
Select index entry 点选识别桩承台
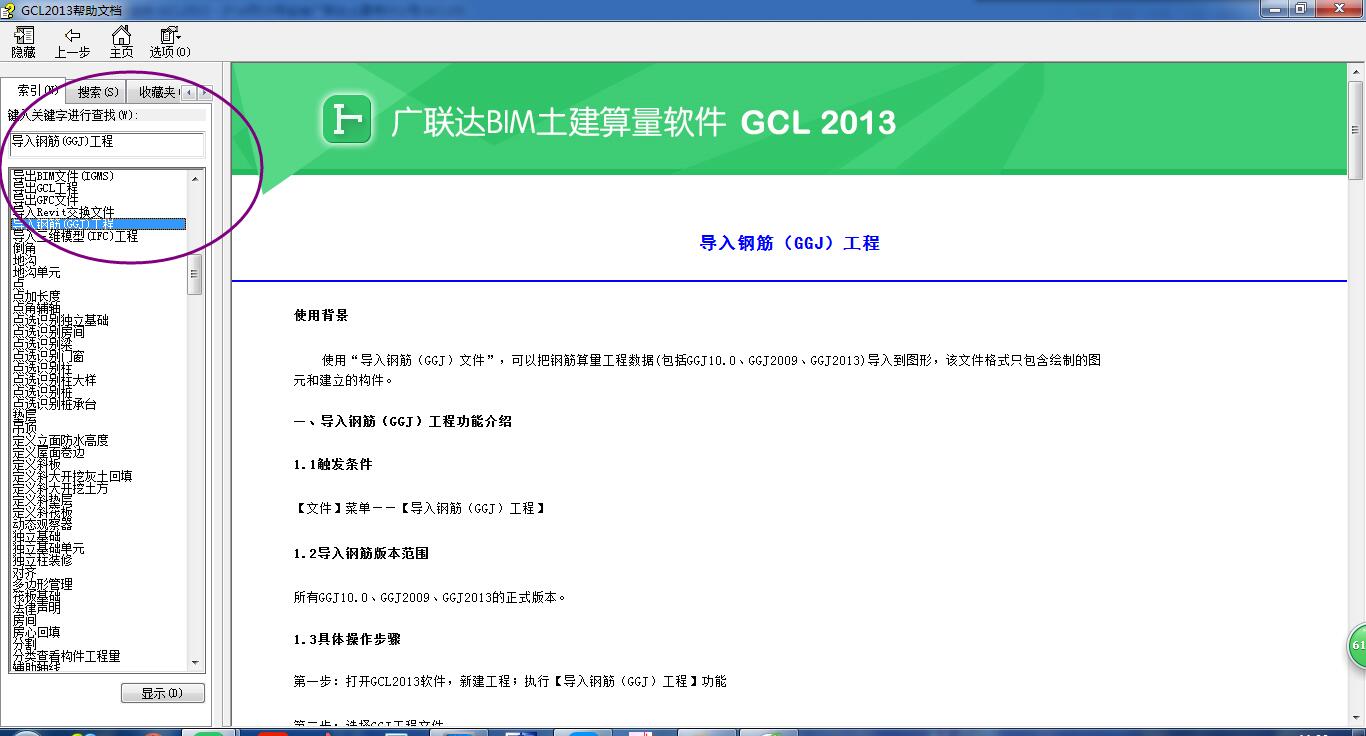click(x=54, y=404)
